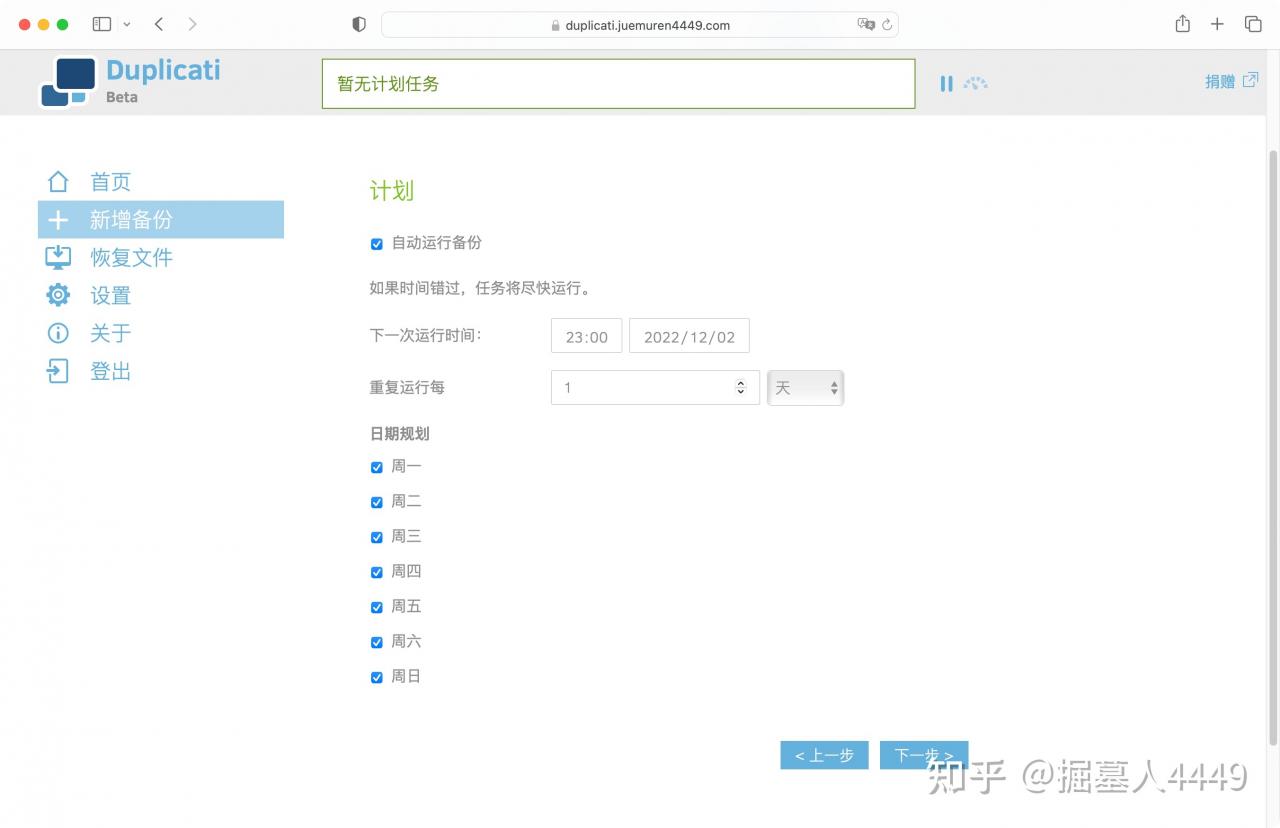Click the Beta label under Duplicati

pos(122,97)
